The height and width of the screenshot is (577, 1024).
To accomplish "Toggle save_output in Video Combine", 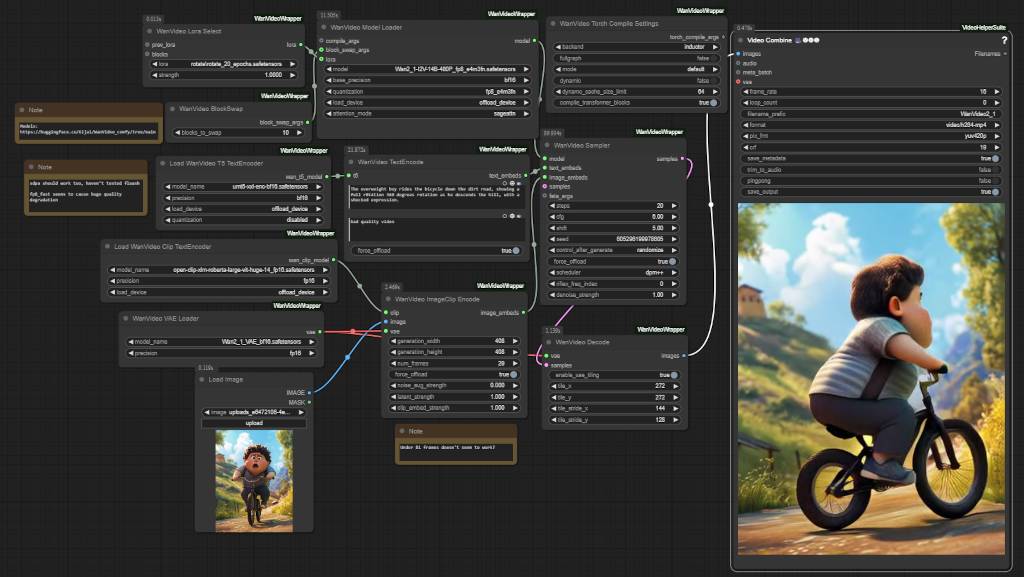I will (x=871, y=192).
